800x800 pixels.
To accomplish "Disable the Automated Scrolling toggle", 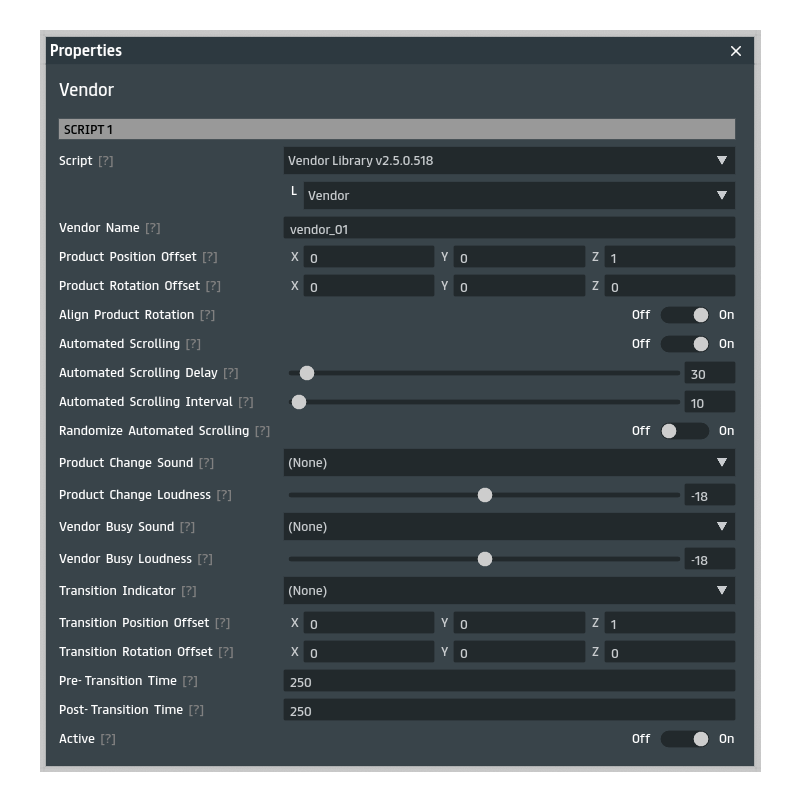I will coord(685,344).
